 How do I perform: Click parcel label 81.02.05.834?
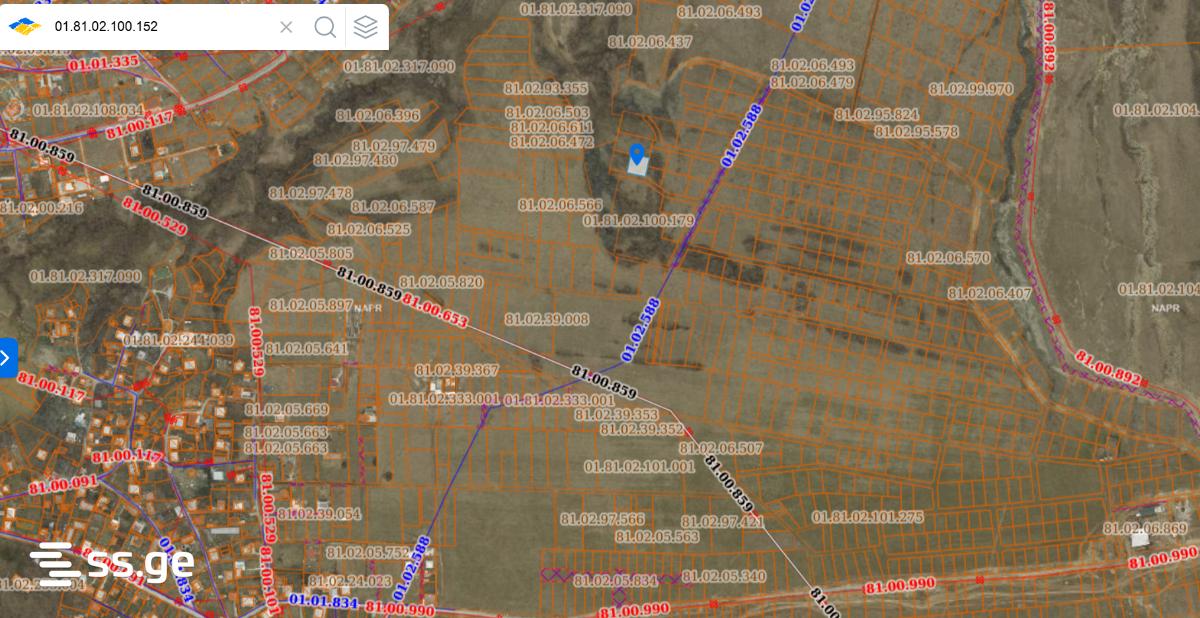(x=615, y=580)
